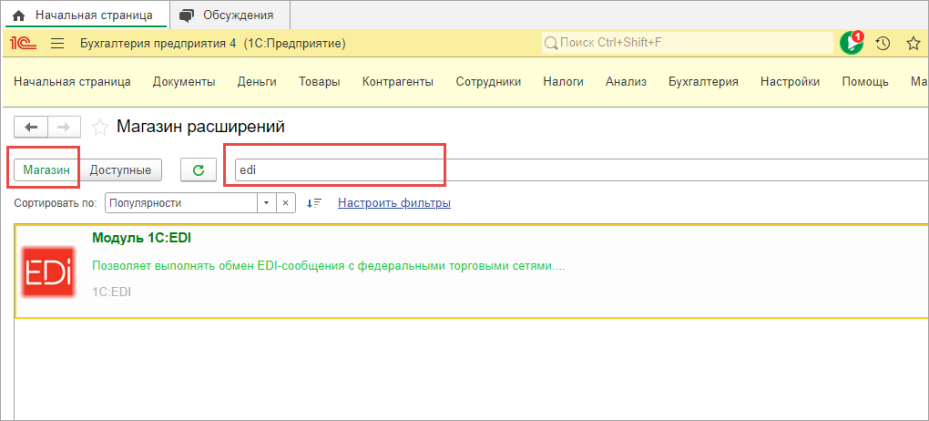Switch to the Обсуждения tab

230,15
